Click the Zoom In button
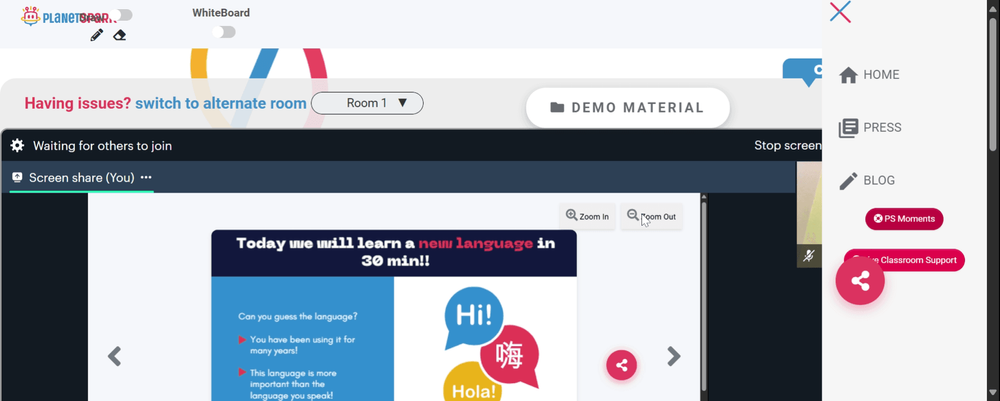The width and height of the screenshot is (1000, 401). [587, 217]
